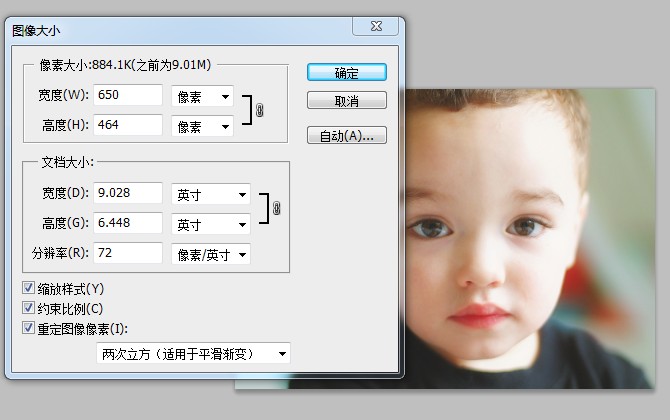Click the child portrait image on canvas

point(529,238)
